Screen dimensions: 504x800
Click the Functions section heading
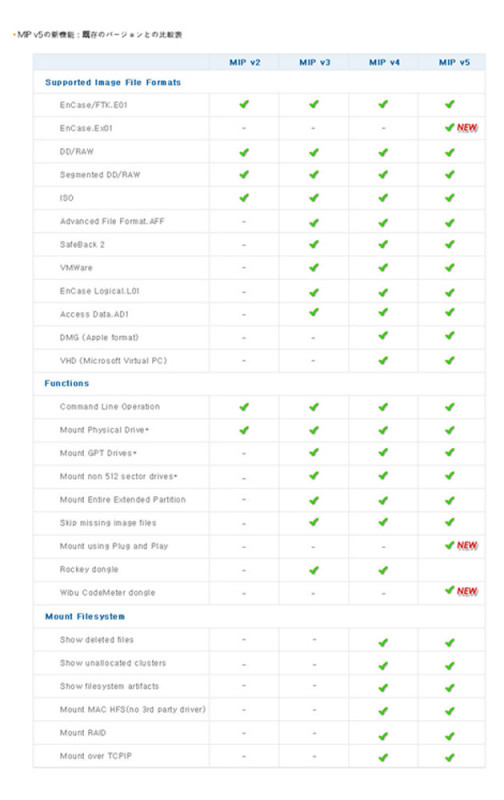(x=66, y=383)
